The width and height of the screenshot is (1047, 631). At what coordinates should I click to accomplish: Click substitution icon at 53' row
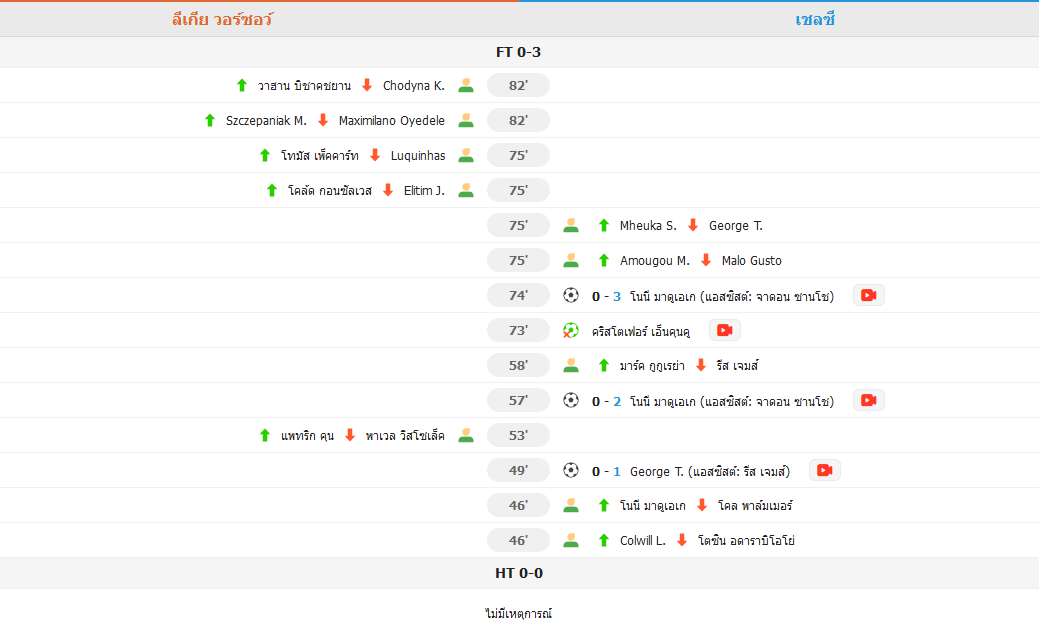(x=466, y=435)
